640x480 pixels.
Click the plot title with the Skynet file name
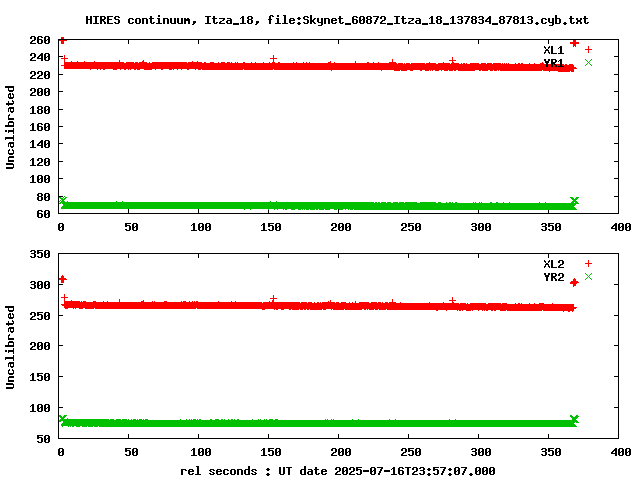pos(337,20)
